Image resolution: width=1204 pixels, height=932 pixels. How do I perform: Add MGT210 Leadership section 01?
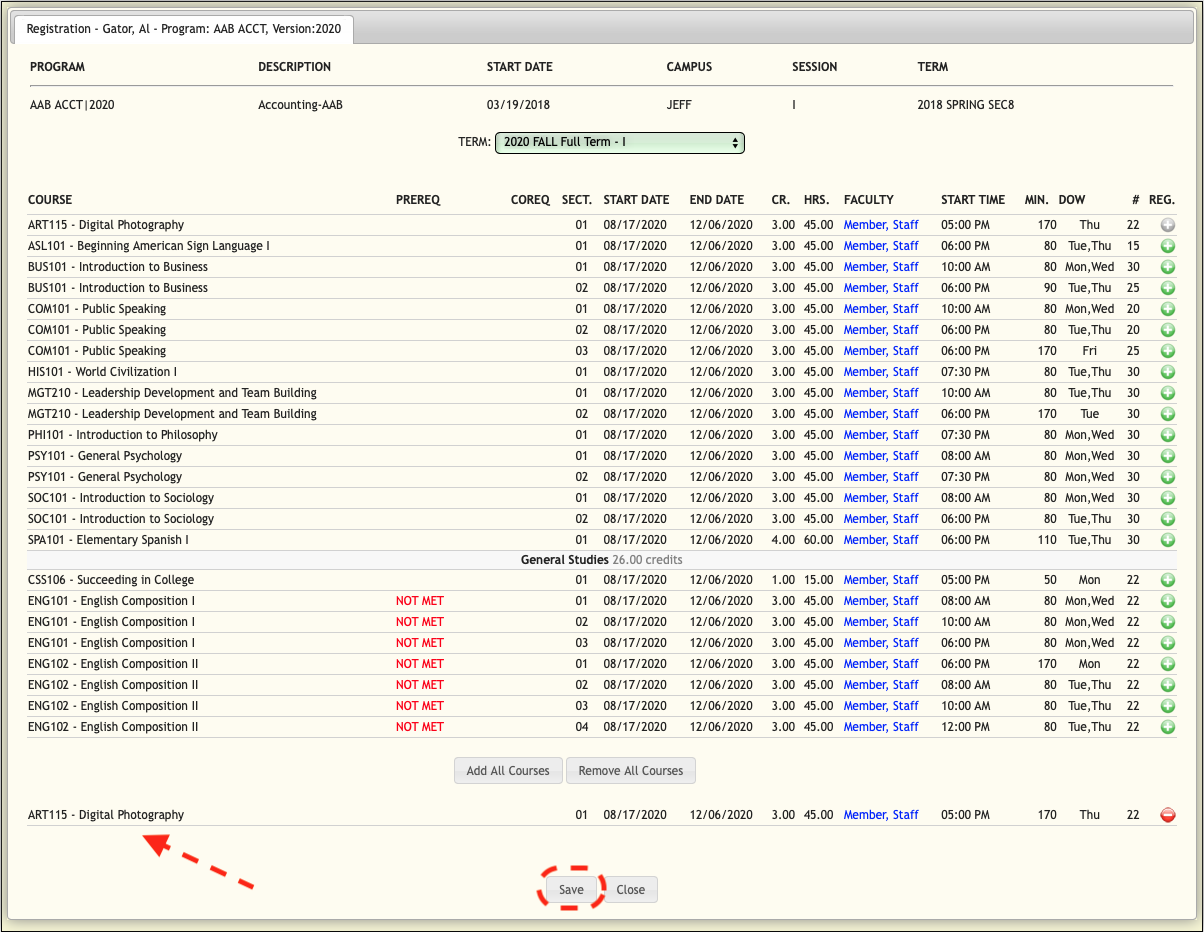click(1167, 393)
